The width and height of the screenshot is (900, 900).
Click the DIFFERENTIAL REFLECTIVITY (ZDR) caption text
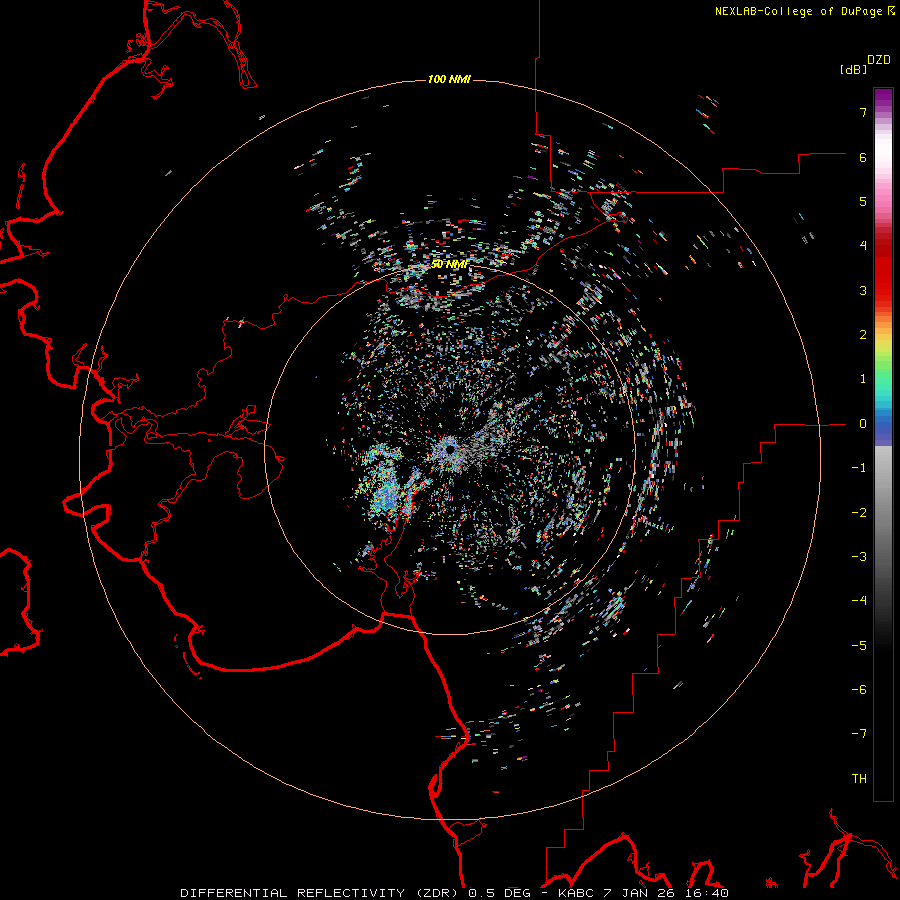coord(321,893)
